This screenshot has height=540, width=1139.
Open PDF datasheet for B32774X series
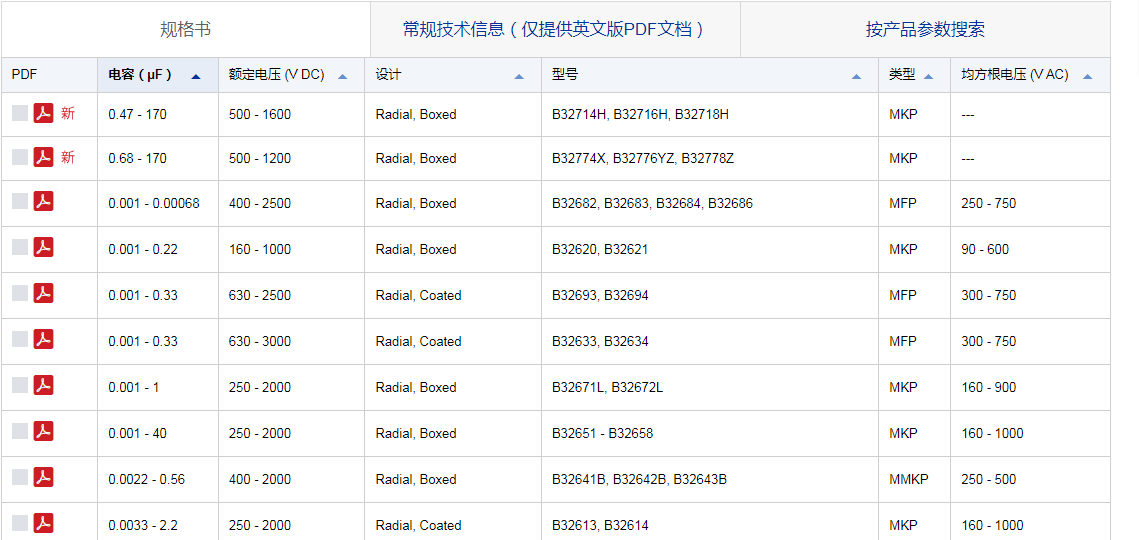click(43, 158)
